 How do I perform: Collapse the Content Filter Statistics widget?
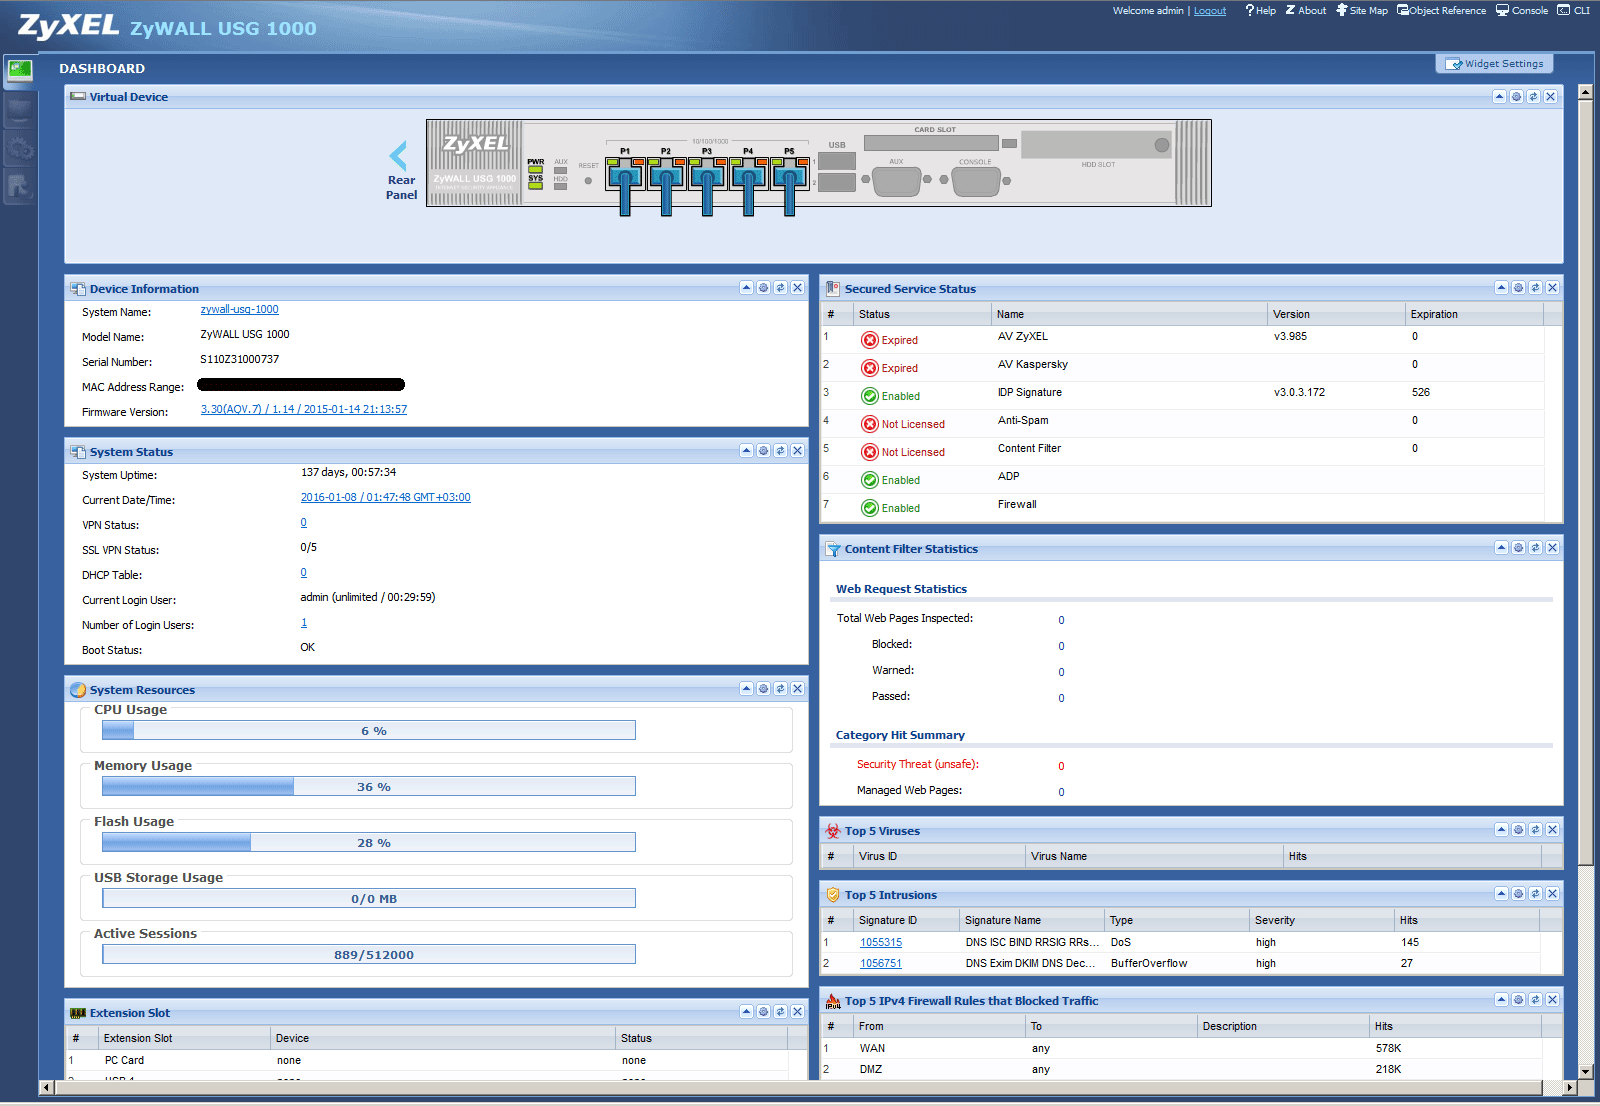click(1502, 548)
